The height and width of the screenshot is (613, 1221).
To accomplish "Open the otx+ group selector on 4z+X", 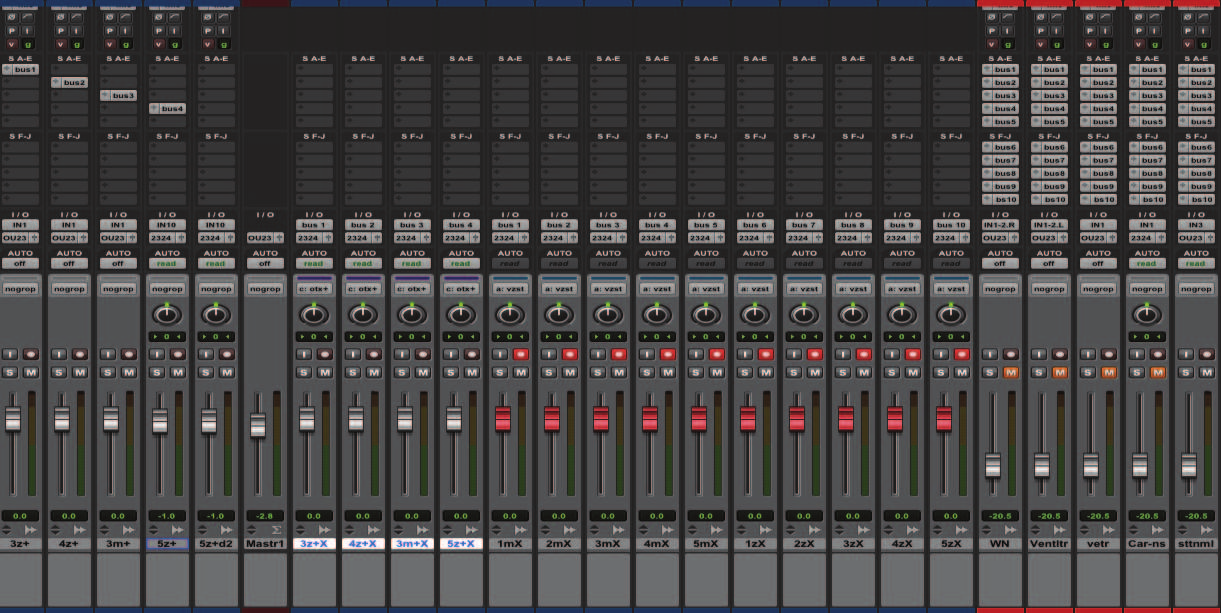I will click(363, 288).
